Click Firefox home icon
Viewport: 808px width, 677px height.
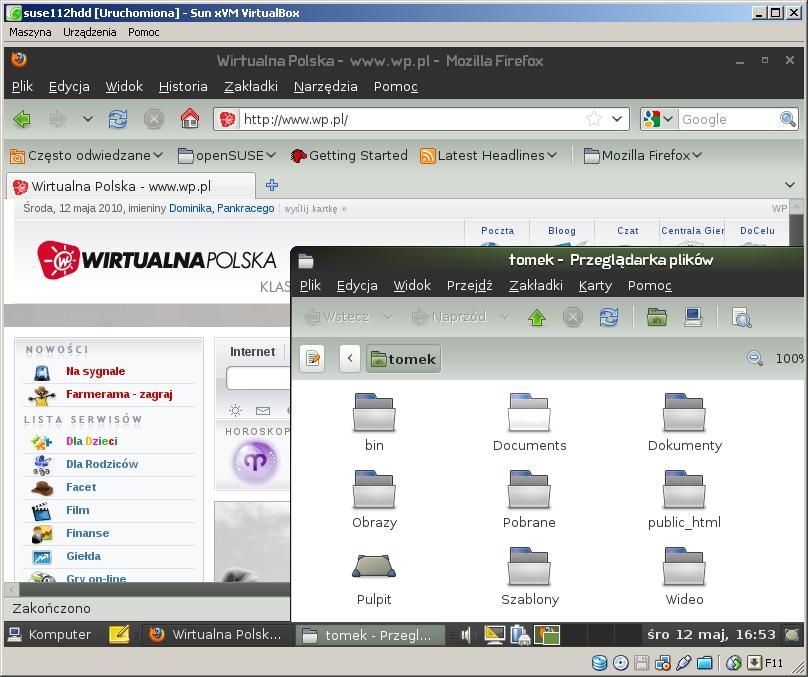point(190,119)
